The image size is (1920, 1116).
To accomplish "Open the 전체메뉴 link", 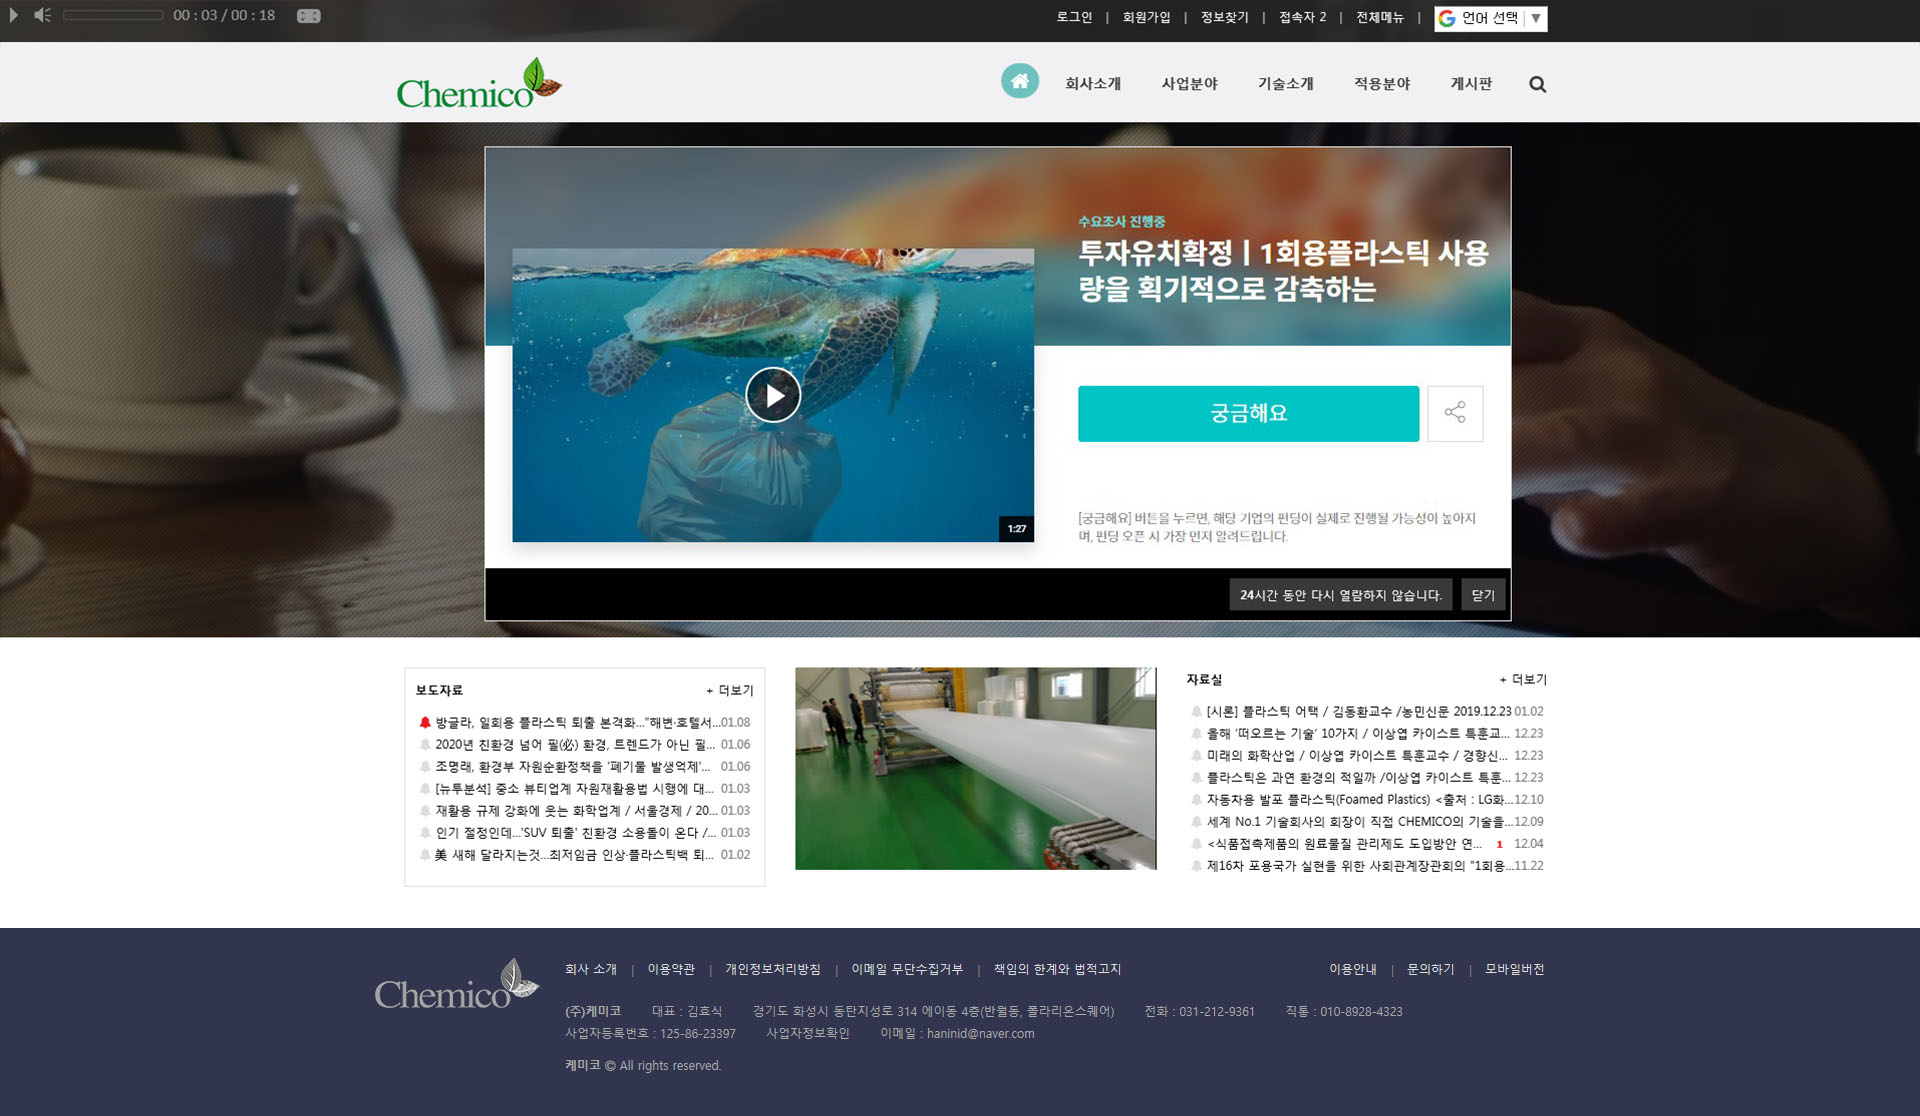I will tap(1380, 17).
